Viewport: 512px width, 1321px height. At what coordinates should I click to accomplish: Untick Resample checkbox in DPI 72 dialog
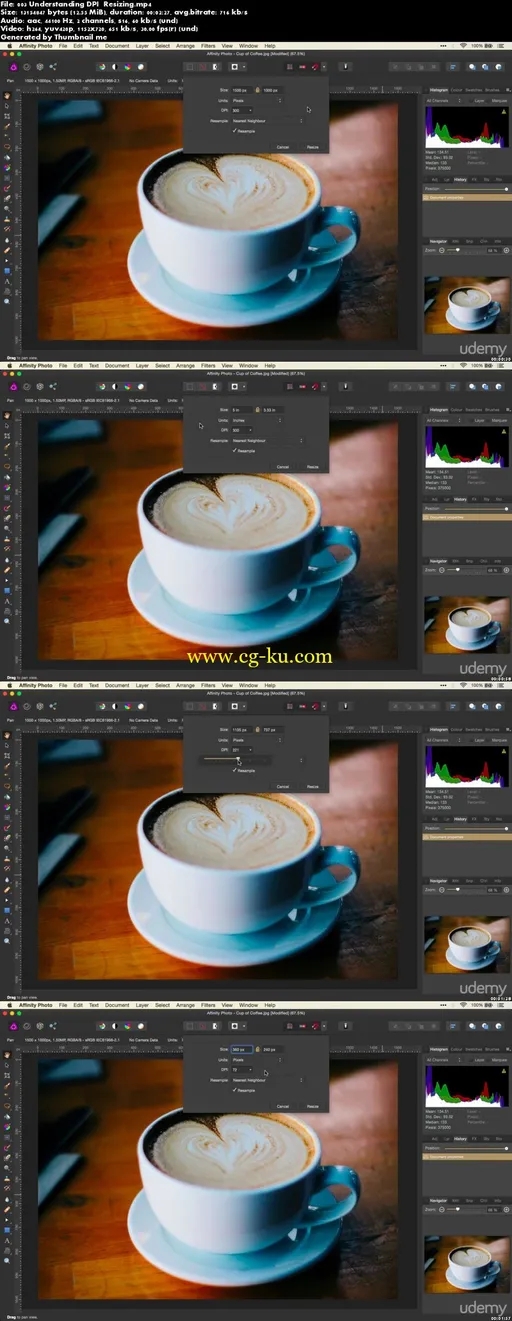click(234, 1091)
